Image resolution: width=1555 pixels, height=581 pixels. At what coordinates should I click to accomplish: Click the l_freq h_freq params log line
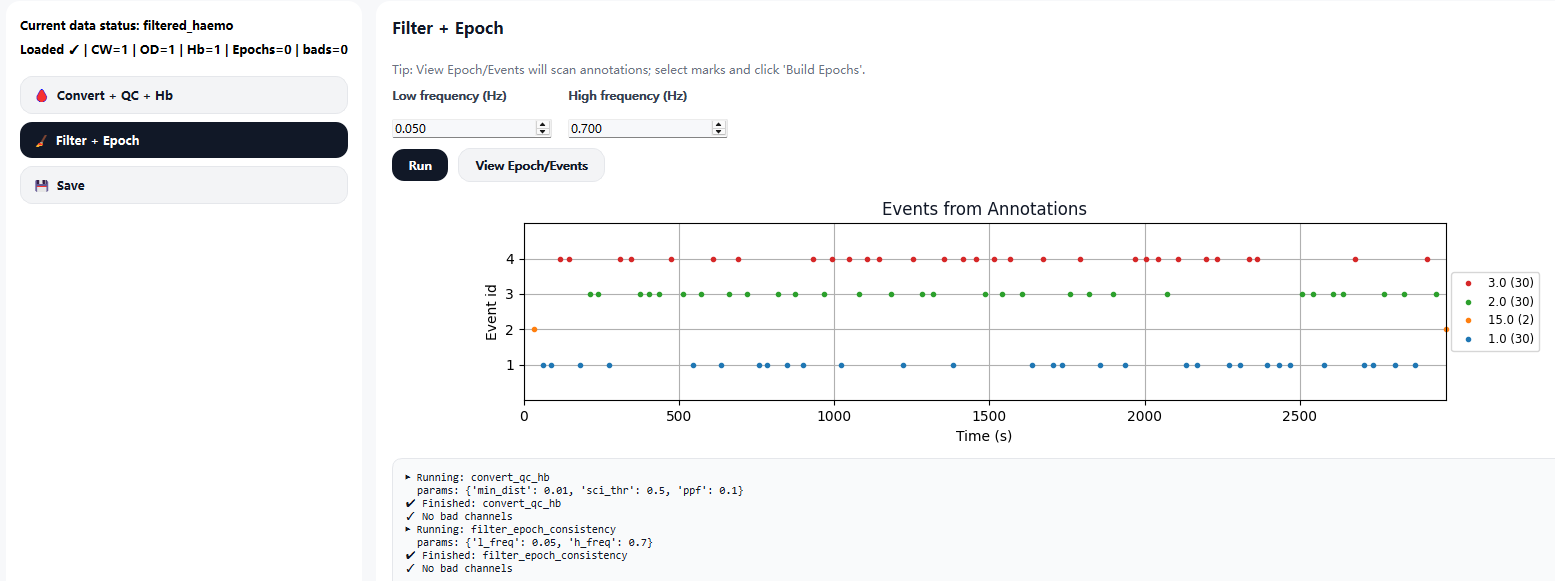tap(535, 543)
